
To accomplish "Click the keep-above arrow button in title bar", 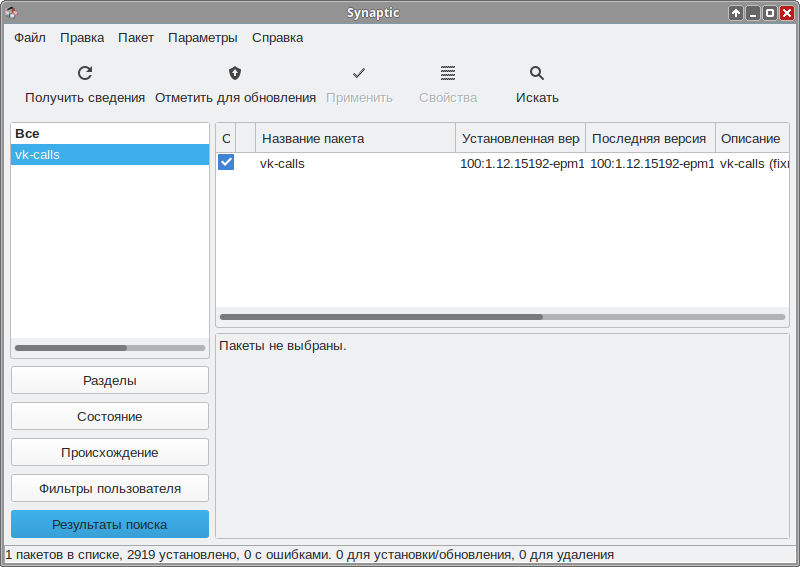I will (736, 13).
